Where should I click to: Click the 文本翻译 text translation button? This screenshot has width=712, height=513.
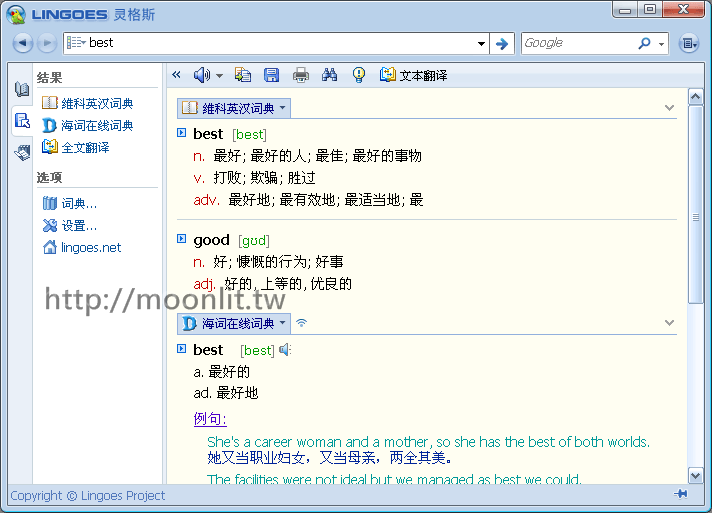[413, 75]
